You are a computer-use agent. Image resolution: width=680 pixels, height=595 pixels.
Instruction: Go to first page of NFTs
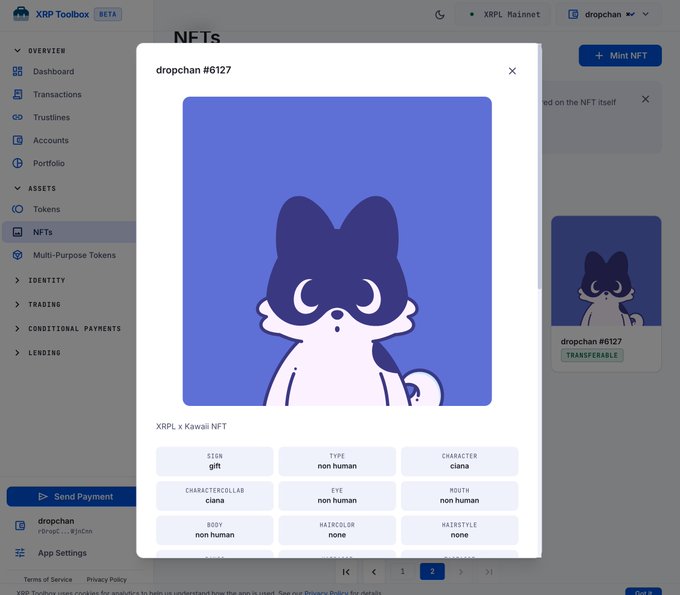click(x=346, y=572)
